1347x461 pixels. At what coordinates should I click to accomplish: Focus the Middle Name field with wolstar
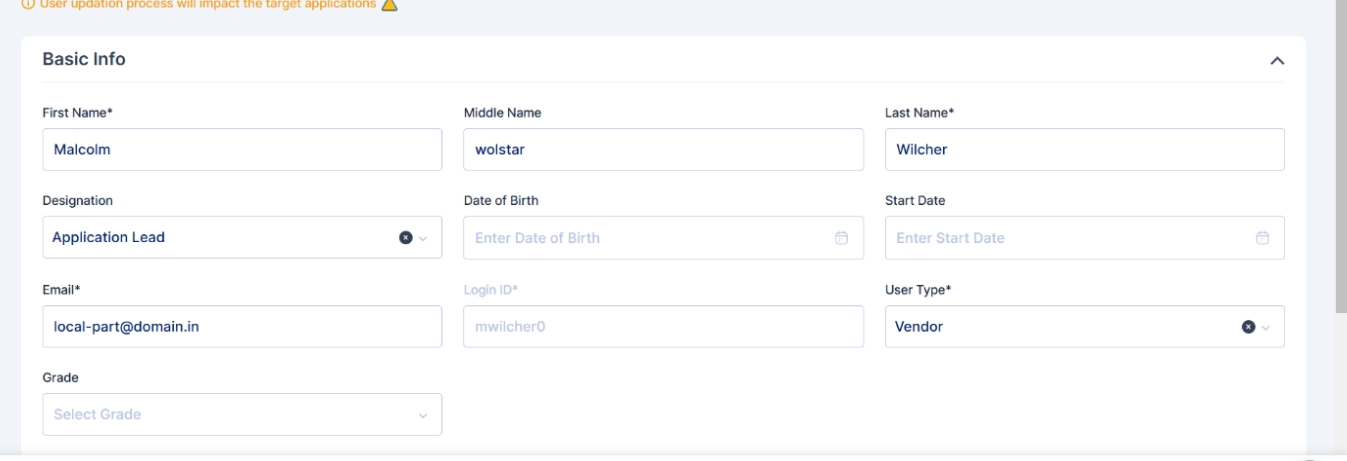coord(663,150)
